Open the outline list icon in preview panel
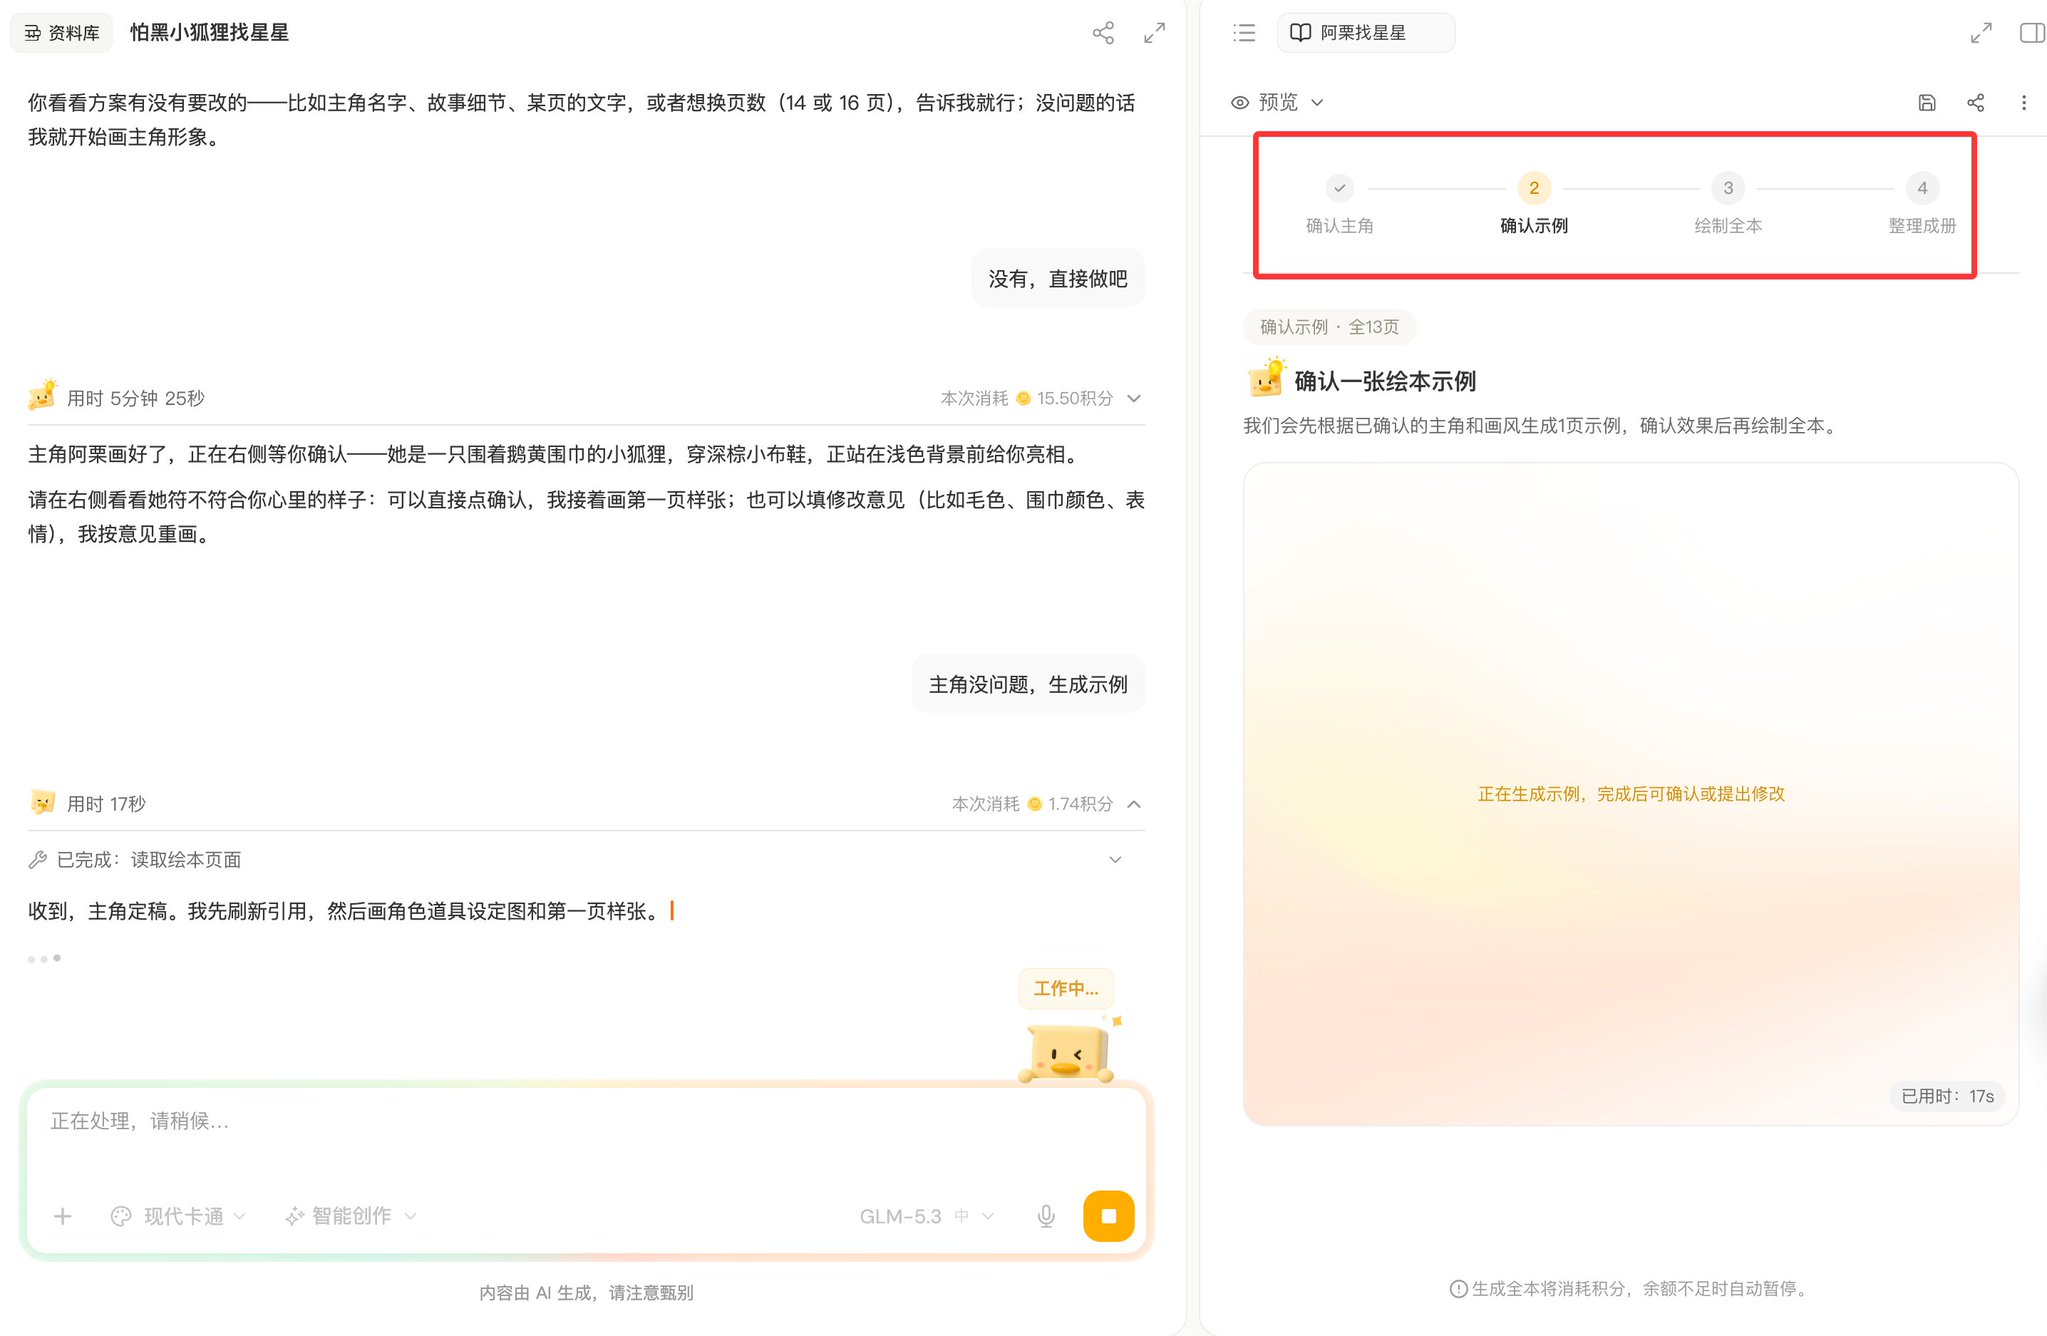This screenshot has width=2047, height=1336. [1244, 33]
